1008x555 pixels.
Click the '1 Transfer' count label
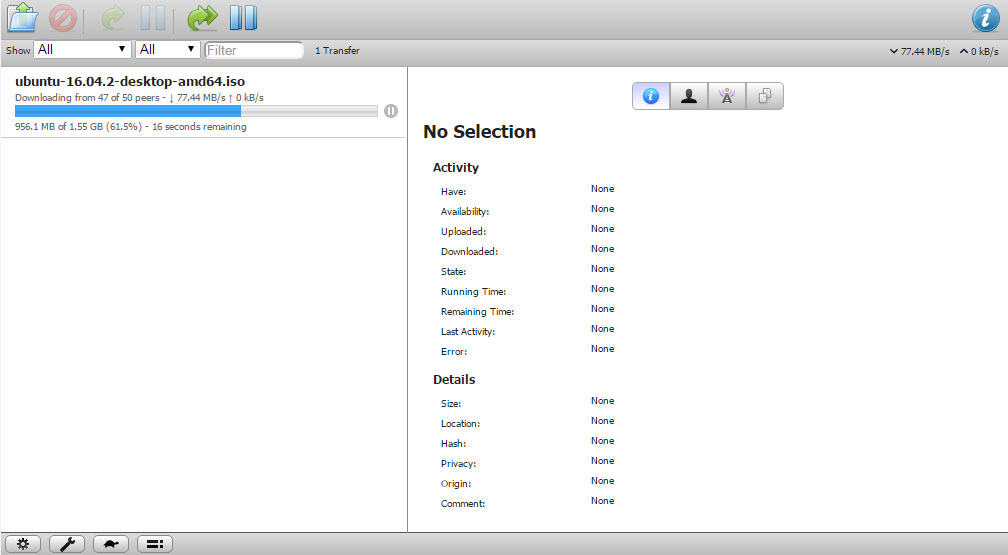click(337, 51)
